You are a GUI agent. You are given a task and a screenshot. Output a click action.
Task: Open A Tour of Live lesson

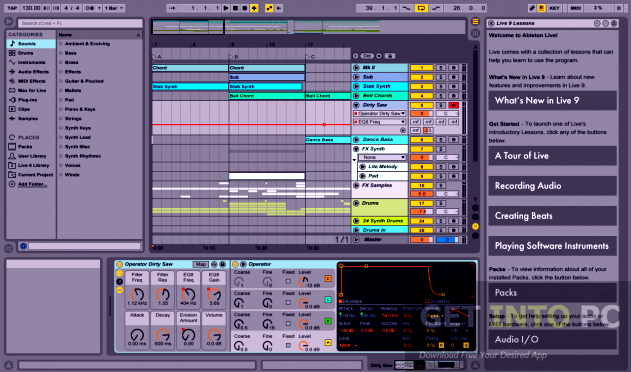click(552, 155)
